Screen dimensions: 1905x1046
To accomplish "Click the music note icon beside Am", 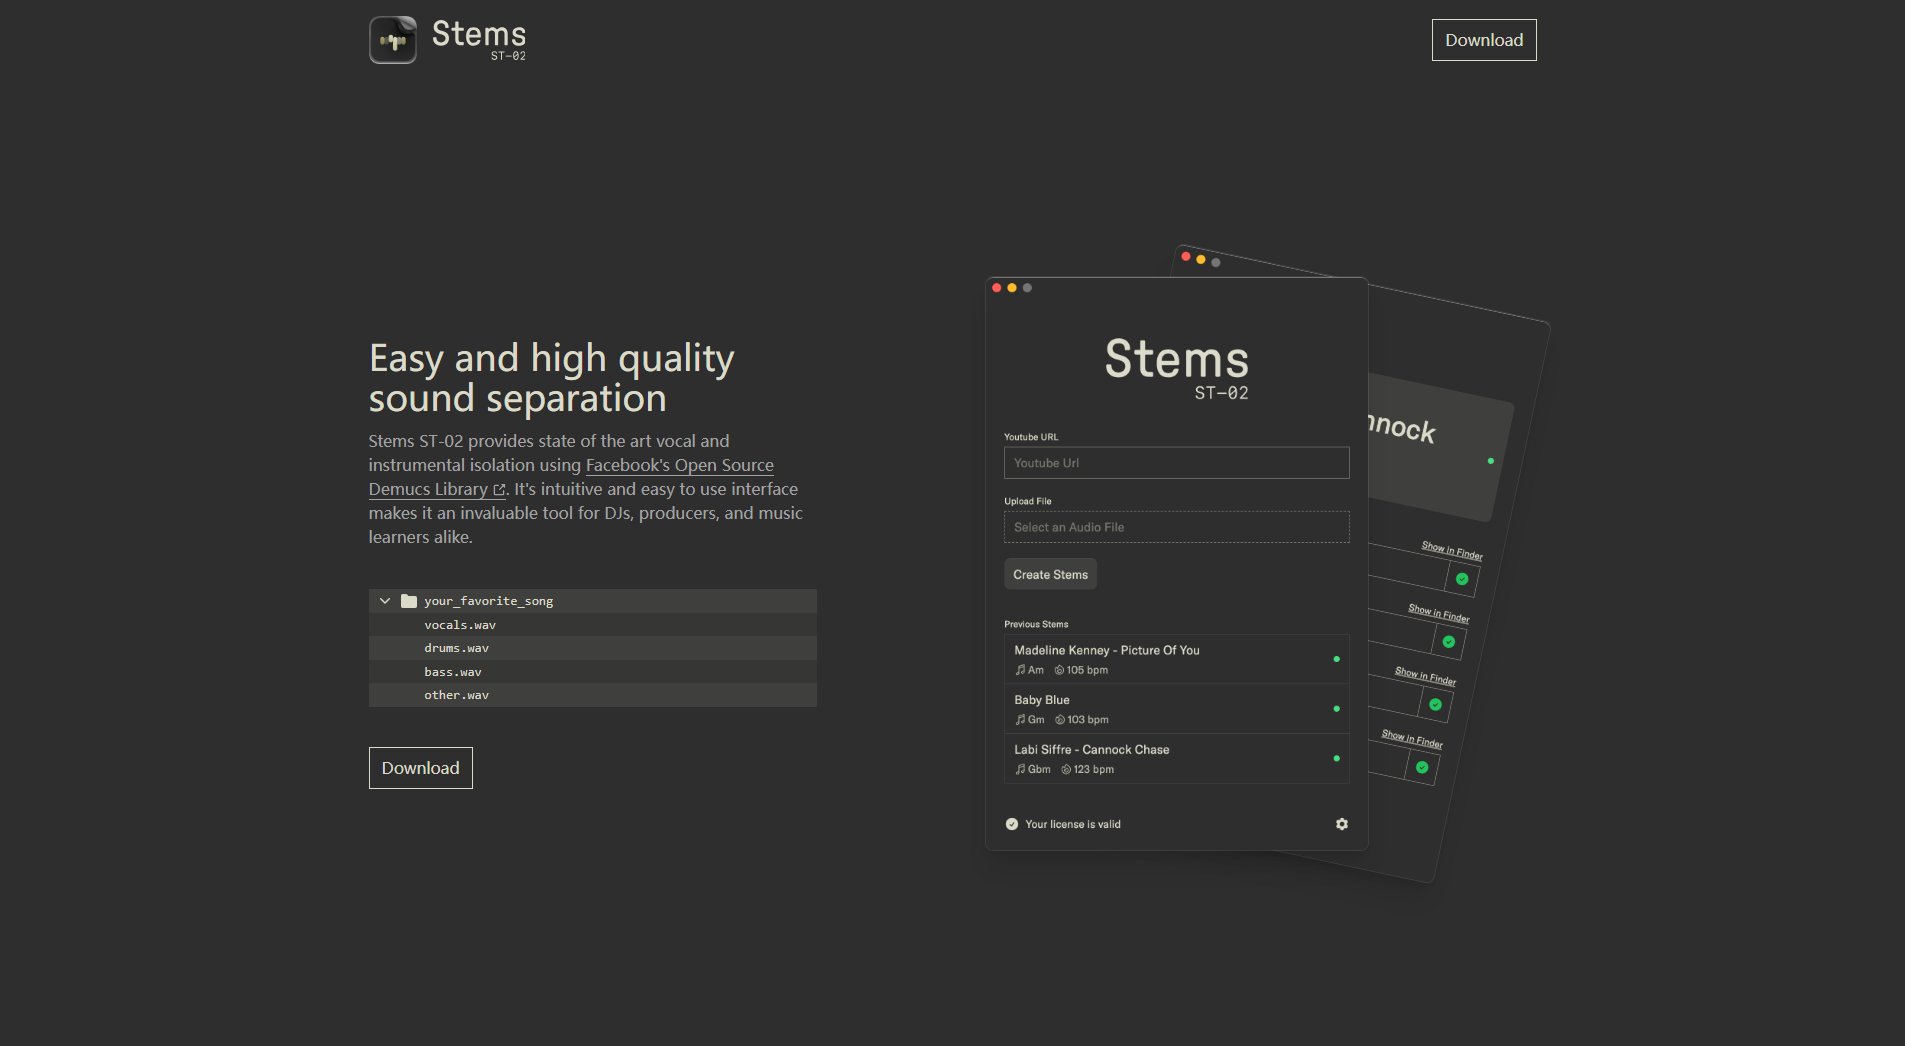I will [x=1020, y=670].
